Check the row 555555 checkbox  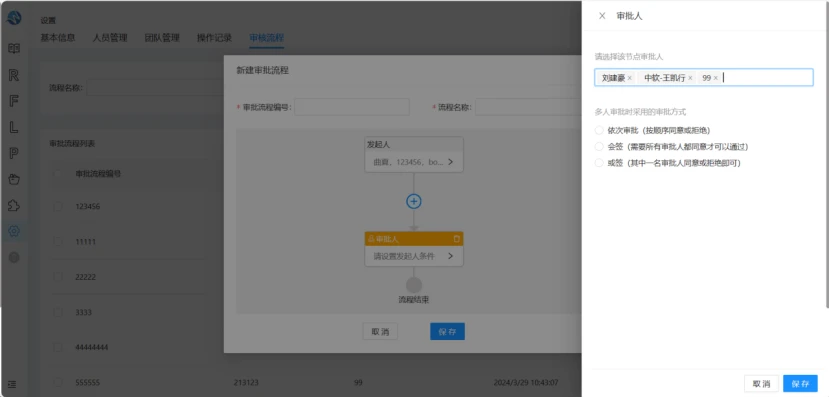(x=58, y=382)
